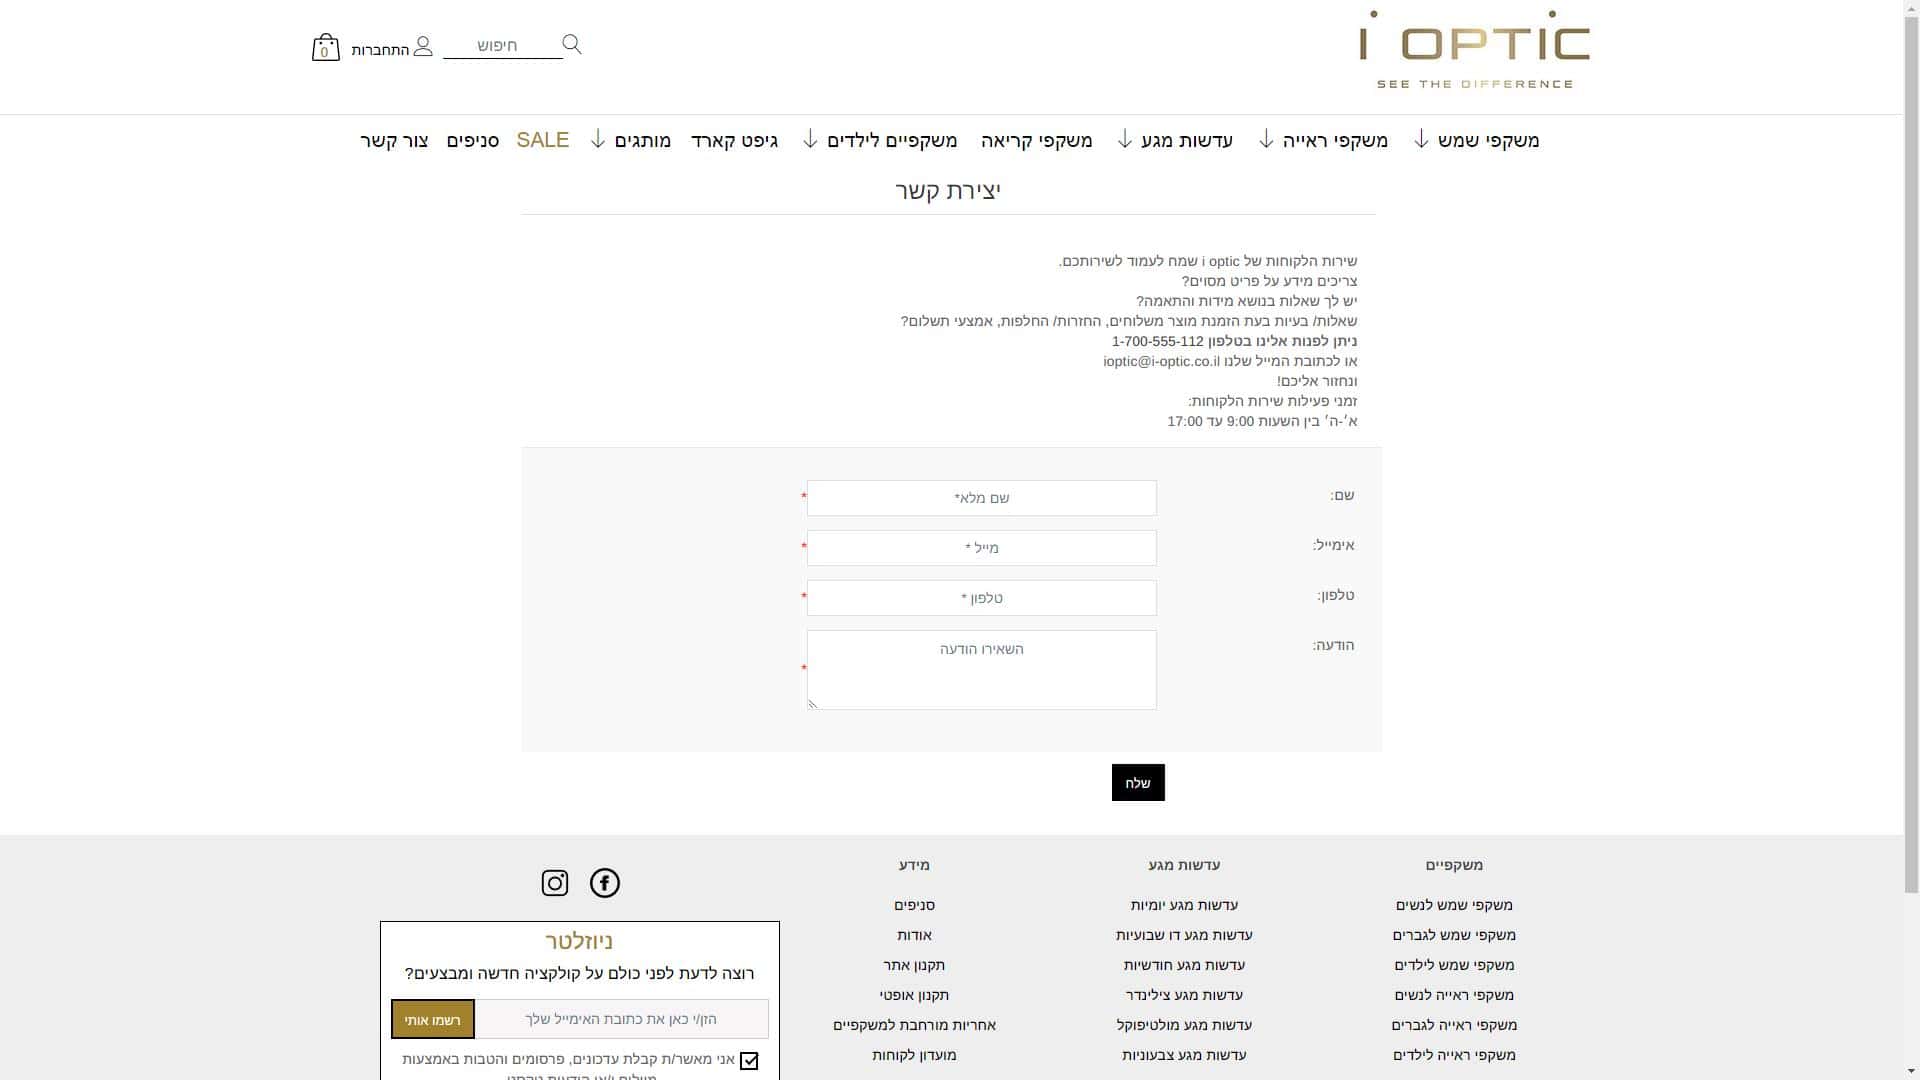The width and height of the screenshot is (1920, 1080).
Task: Open the SALE menu item
Action: pos(542,140)
